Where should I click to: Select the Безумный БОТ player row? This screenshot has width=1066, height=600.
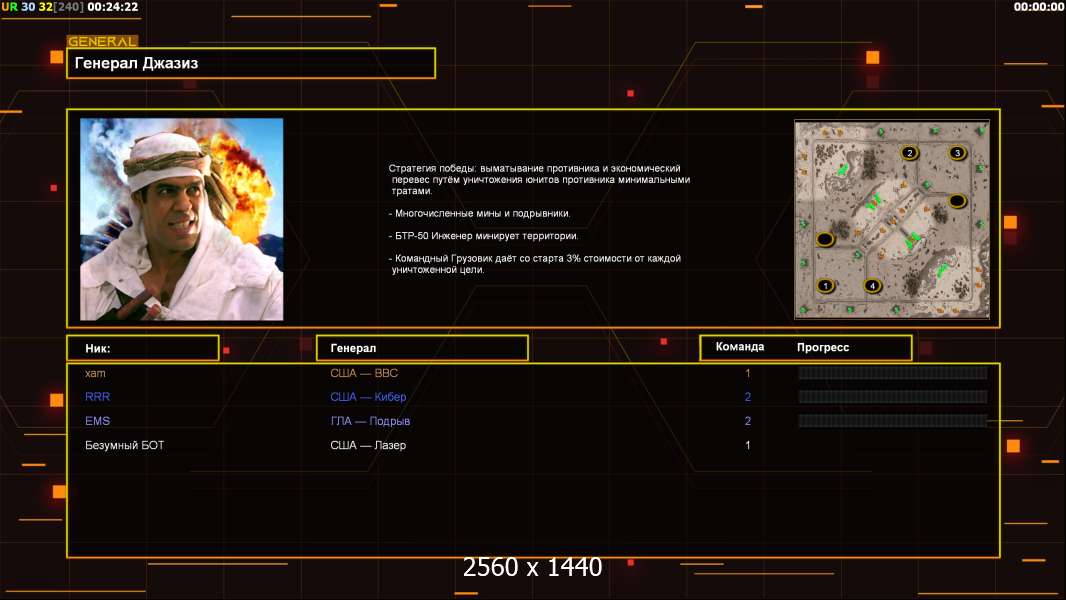click(124, 445)
